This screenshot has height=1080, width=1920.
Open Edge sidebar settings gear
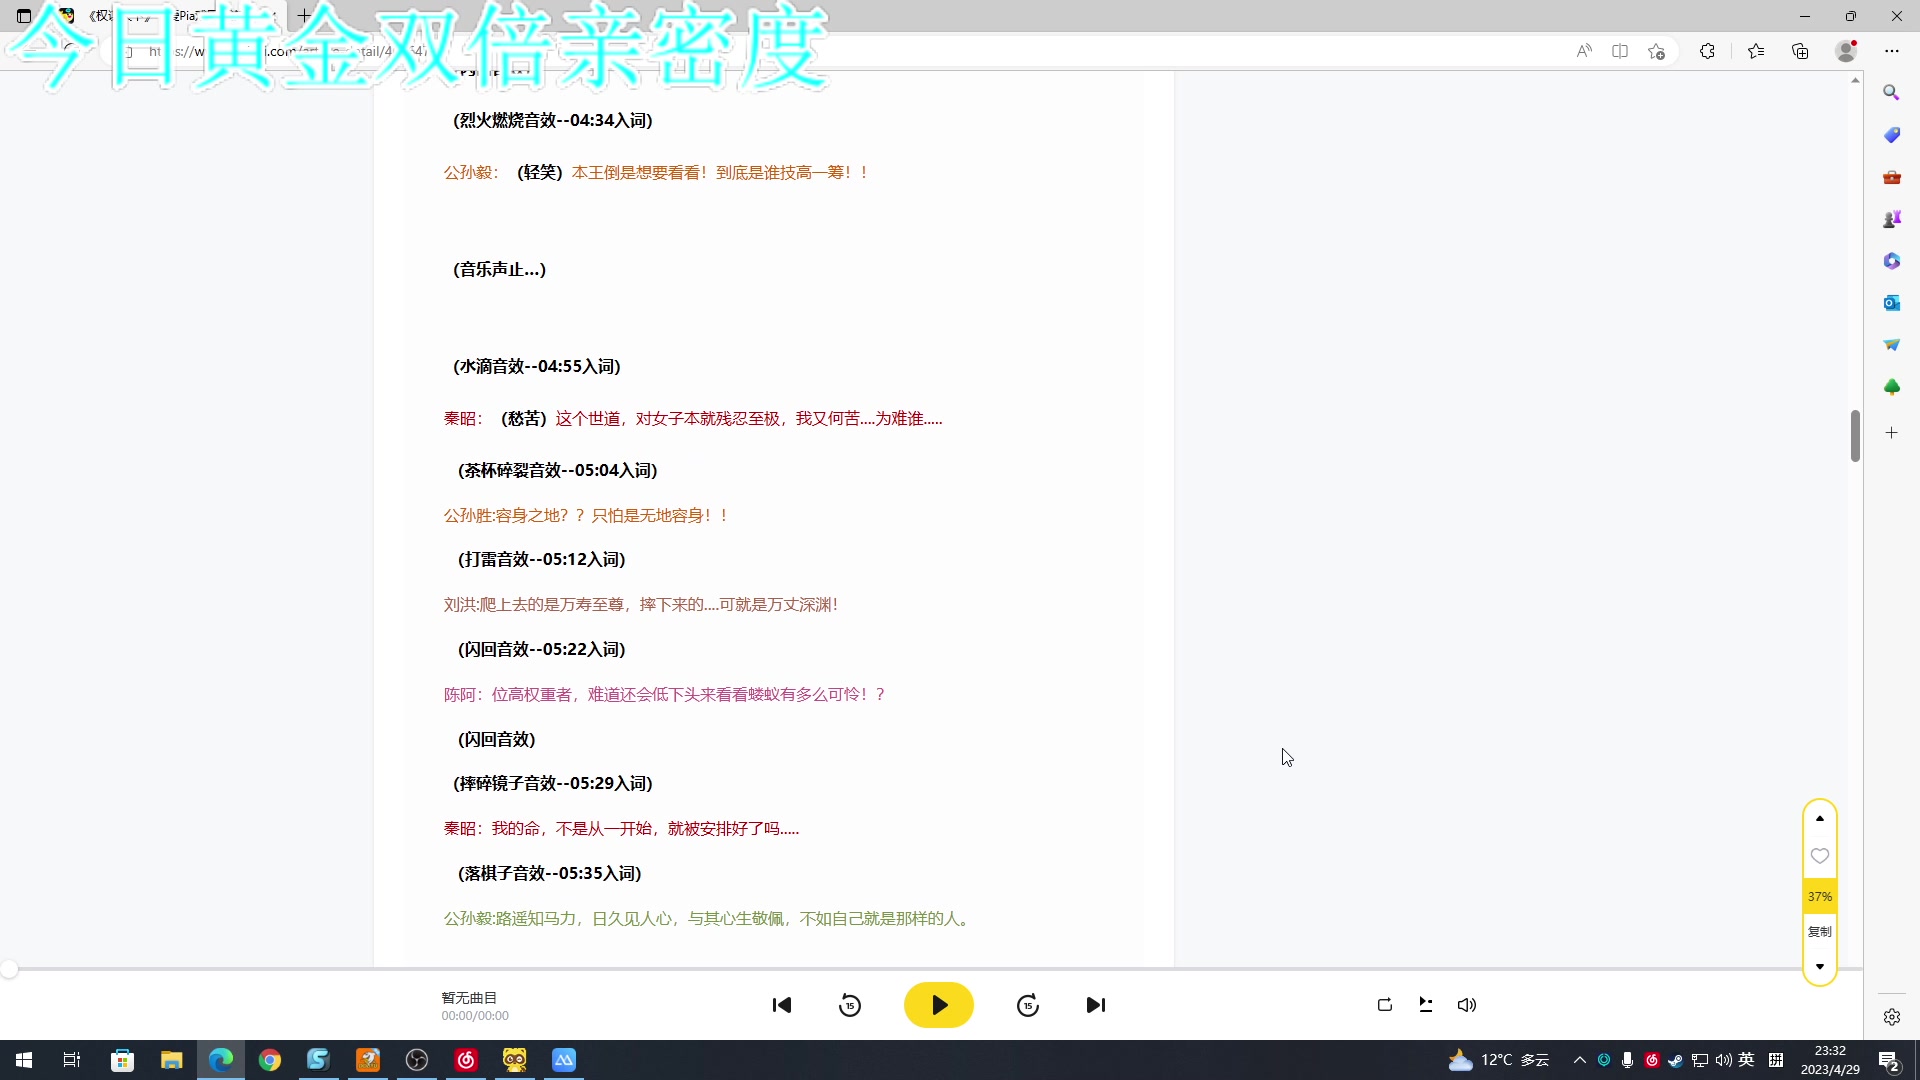[x=1891, y=1017]
